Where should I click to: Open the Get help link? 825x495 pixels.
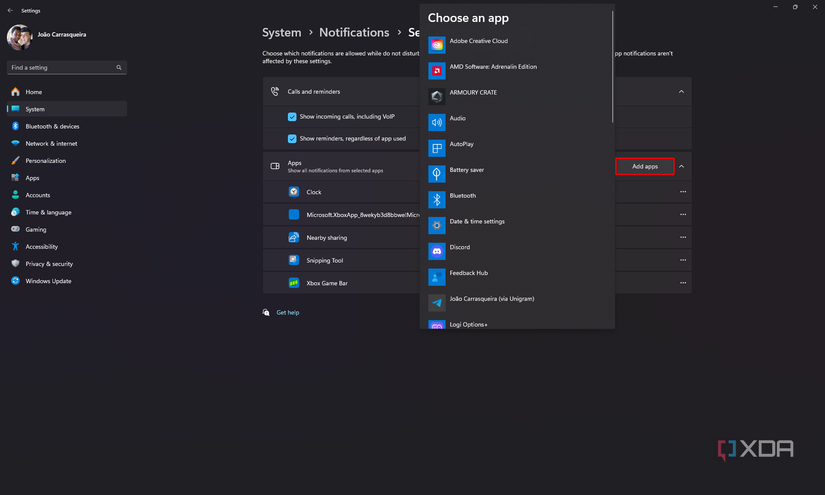(x=288, y=313)
